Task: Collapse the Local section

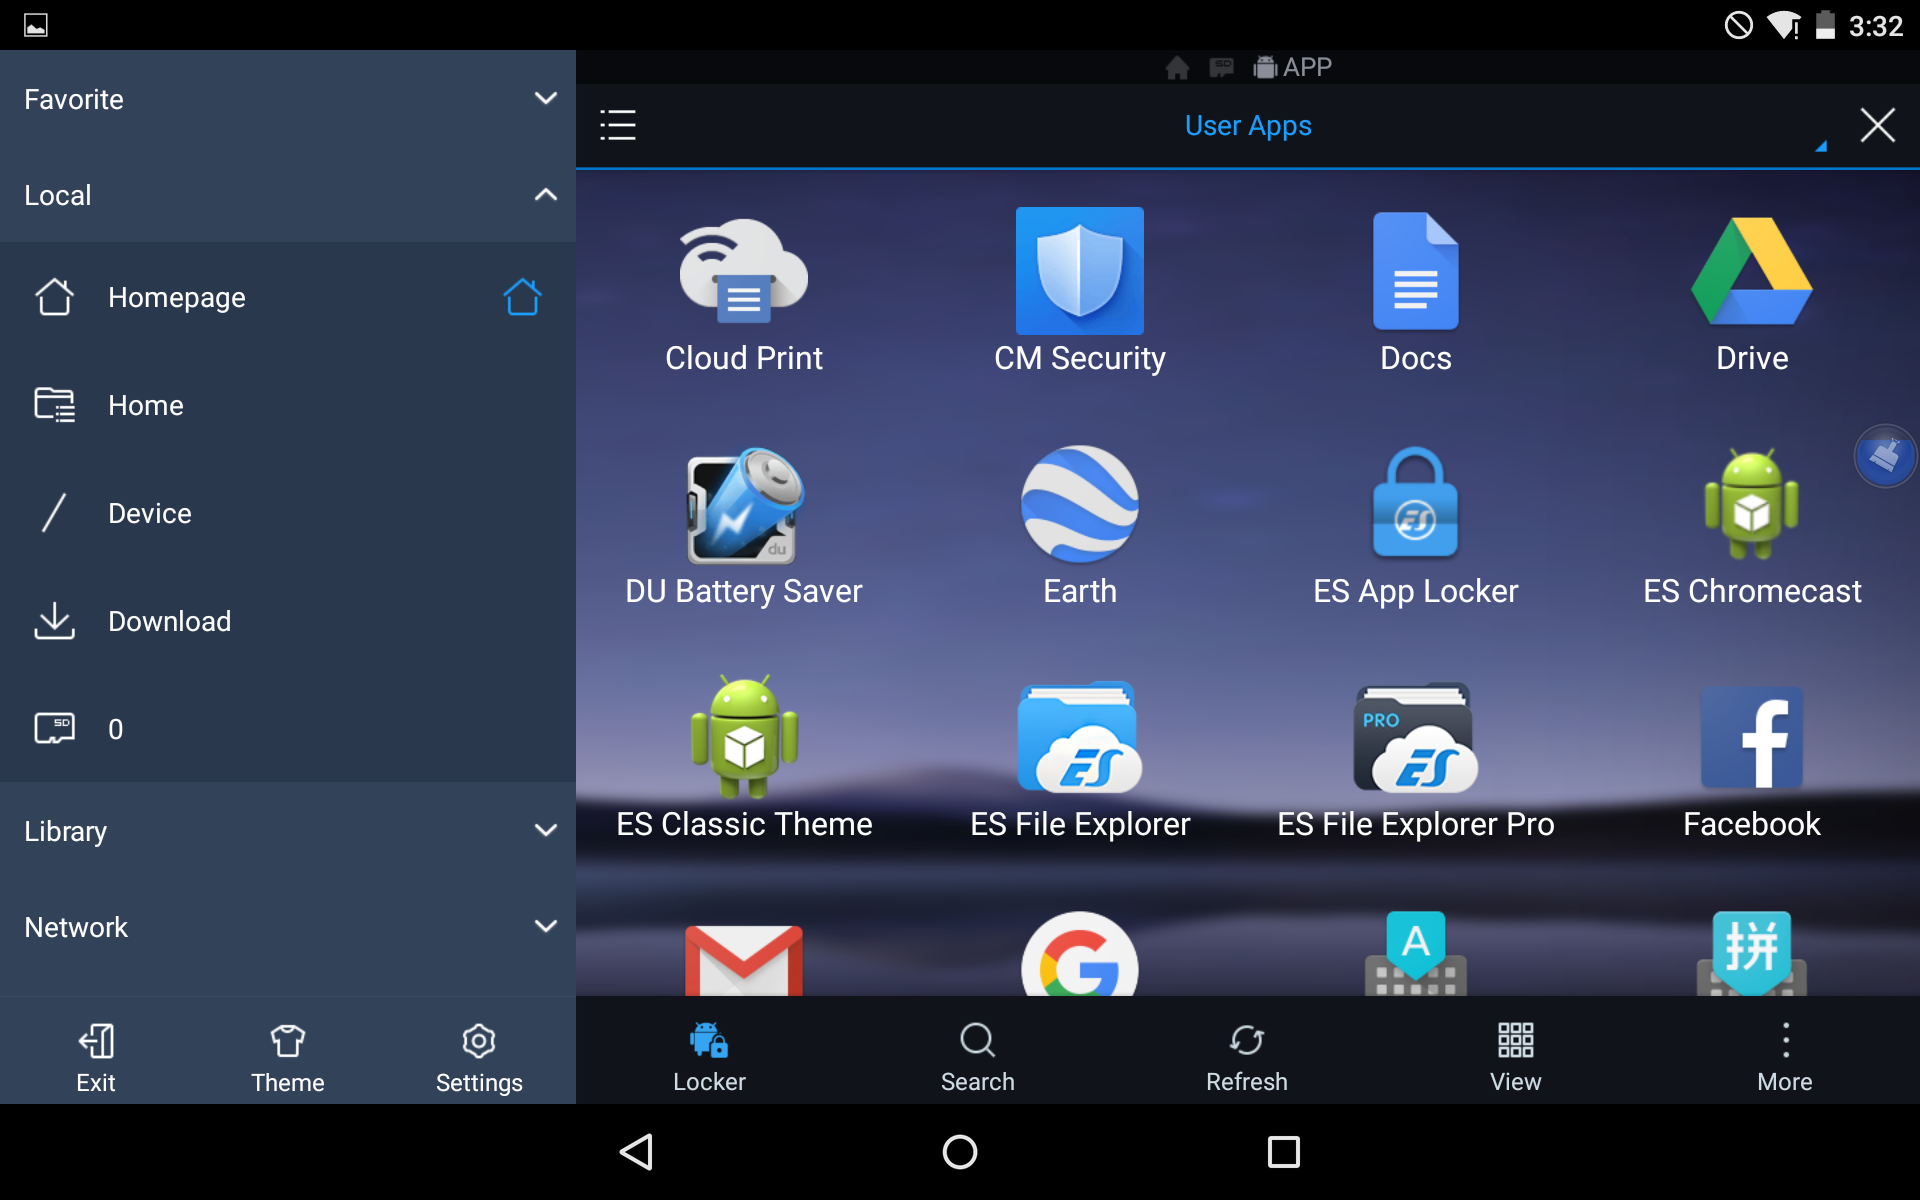Action: [x=545, y=195]
